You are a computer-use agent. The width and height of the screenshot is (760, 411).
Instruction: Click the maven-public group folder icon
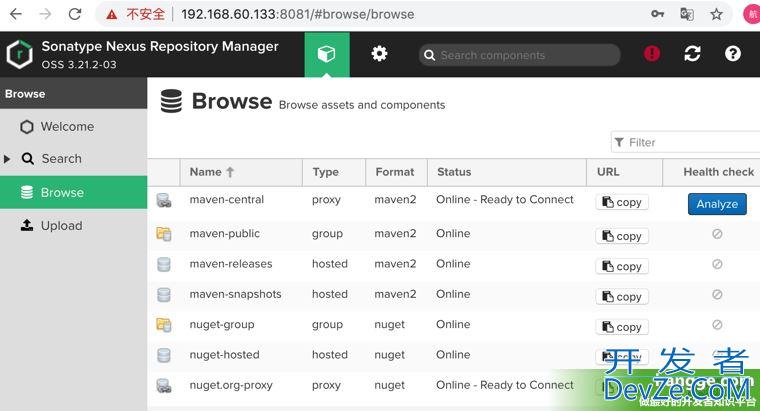pyautogui.click(x=164, y=234)
